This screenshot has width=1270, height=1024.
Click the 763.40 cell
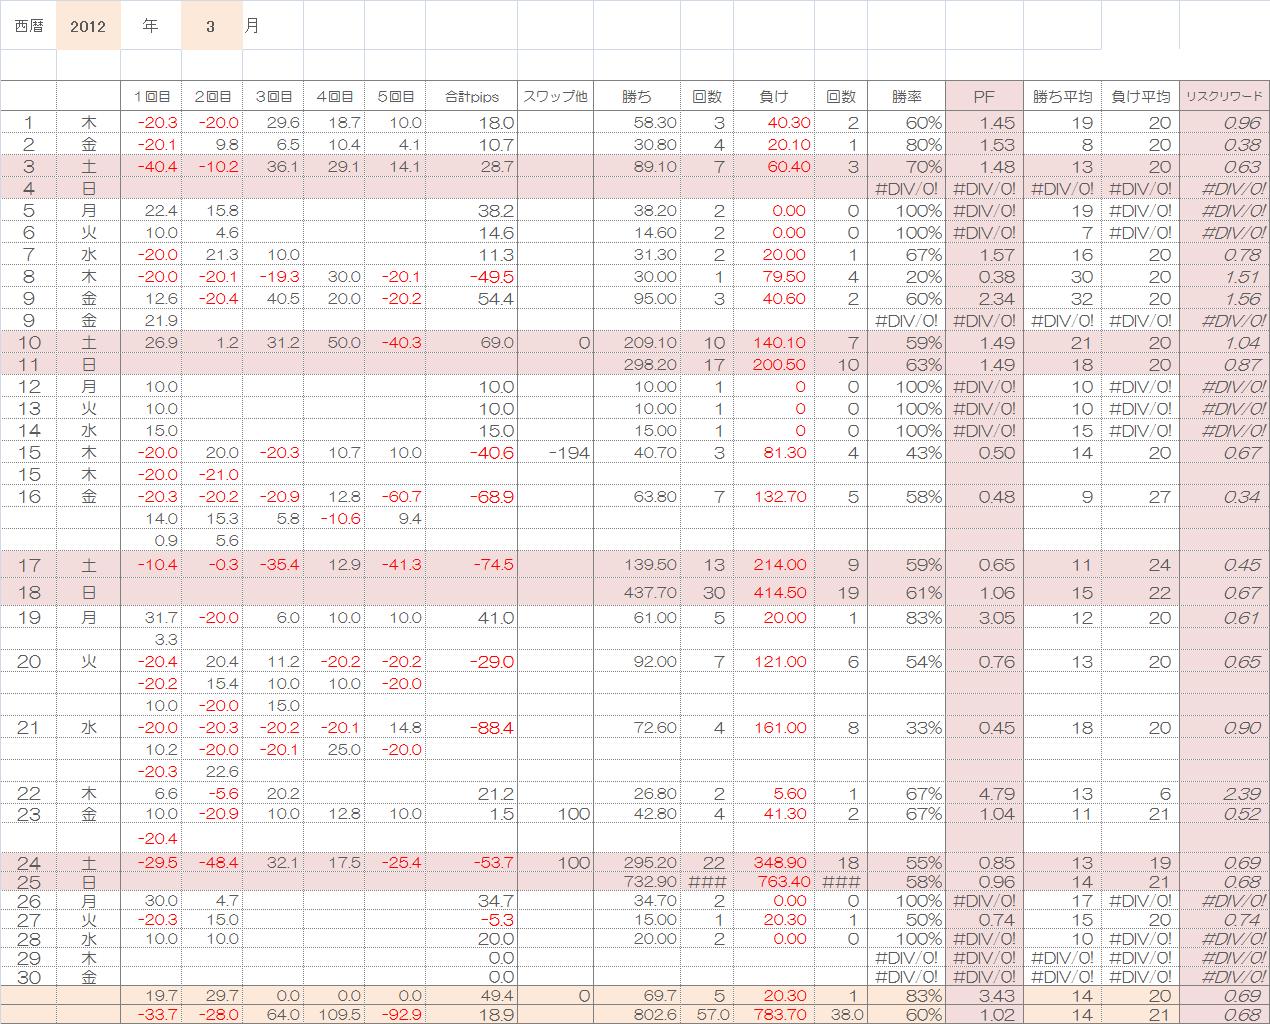[774, 881]
